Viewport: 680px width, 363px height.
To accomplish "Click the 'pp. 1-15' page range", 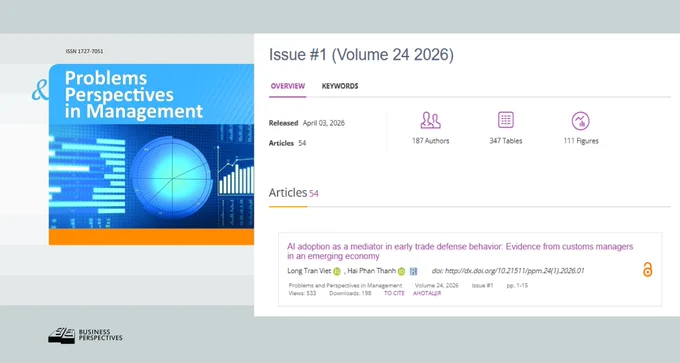I will point(517,286).
